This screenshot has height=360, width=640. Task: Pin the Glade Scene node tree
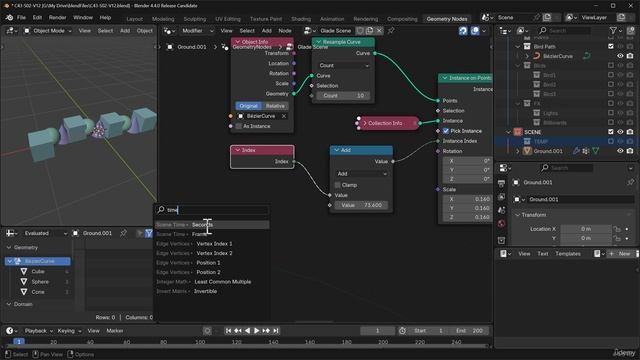391,31
